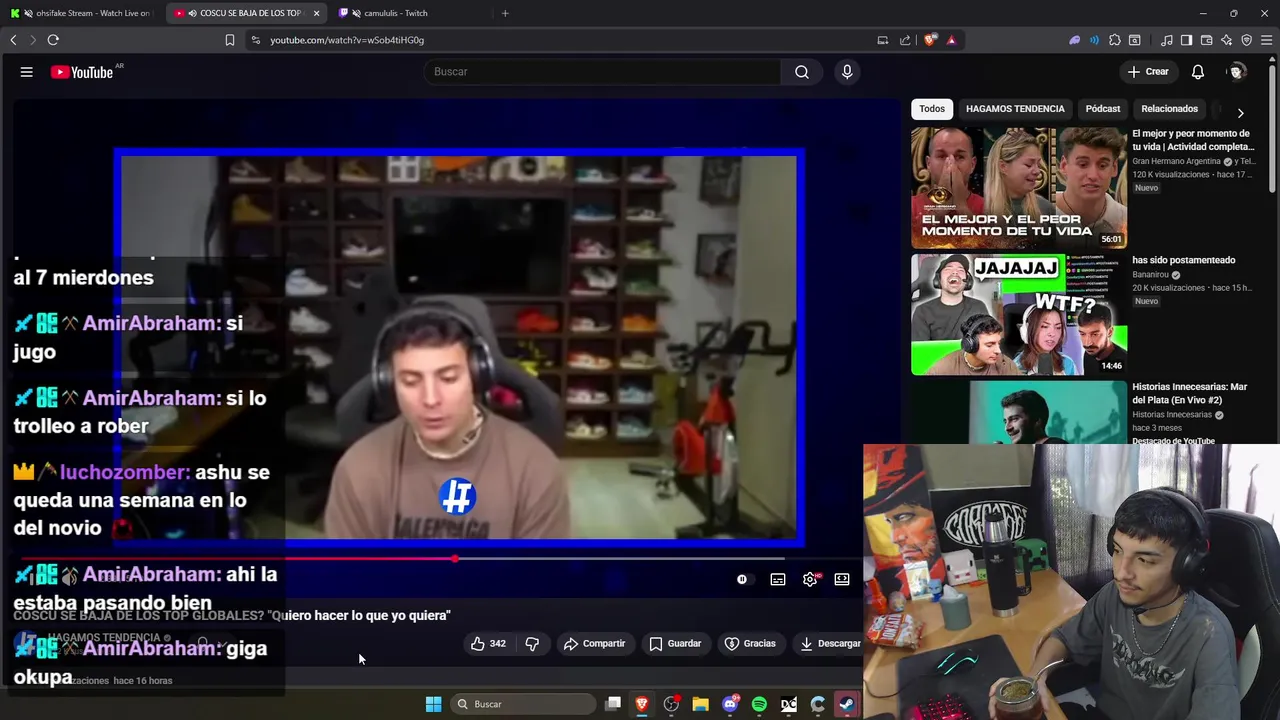The height and width of the screenshot is (720, 1280).
Task: Click the YouTube search magnifier button
Action: (x=802, y=72)
